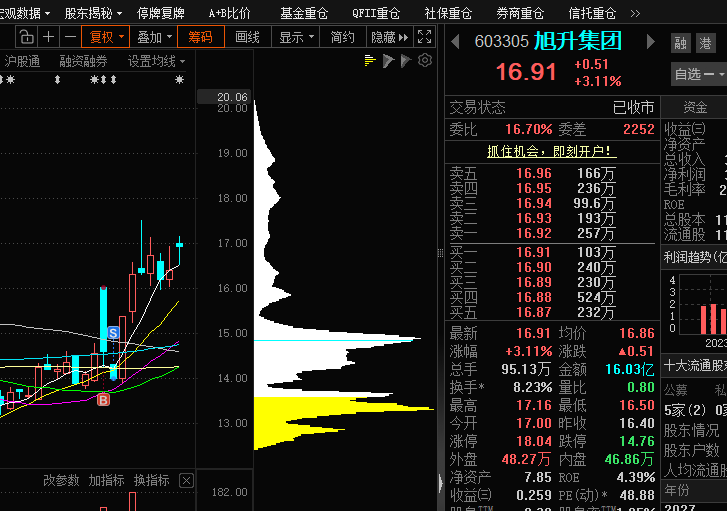This screenshot has height=511, width=727.
Task: Enter fullscreen with the expand-arrows icon
Action: tap(424, 37)
